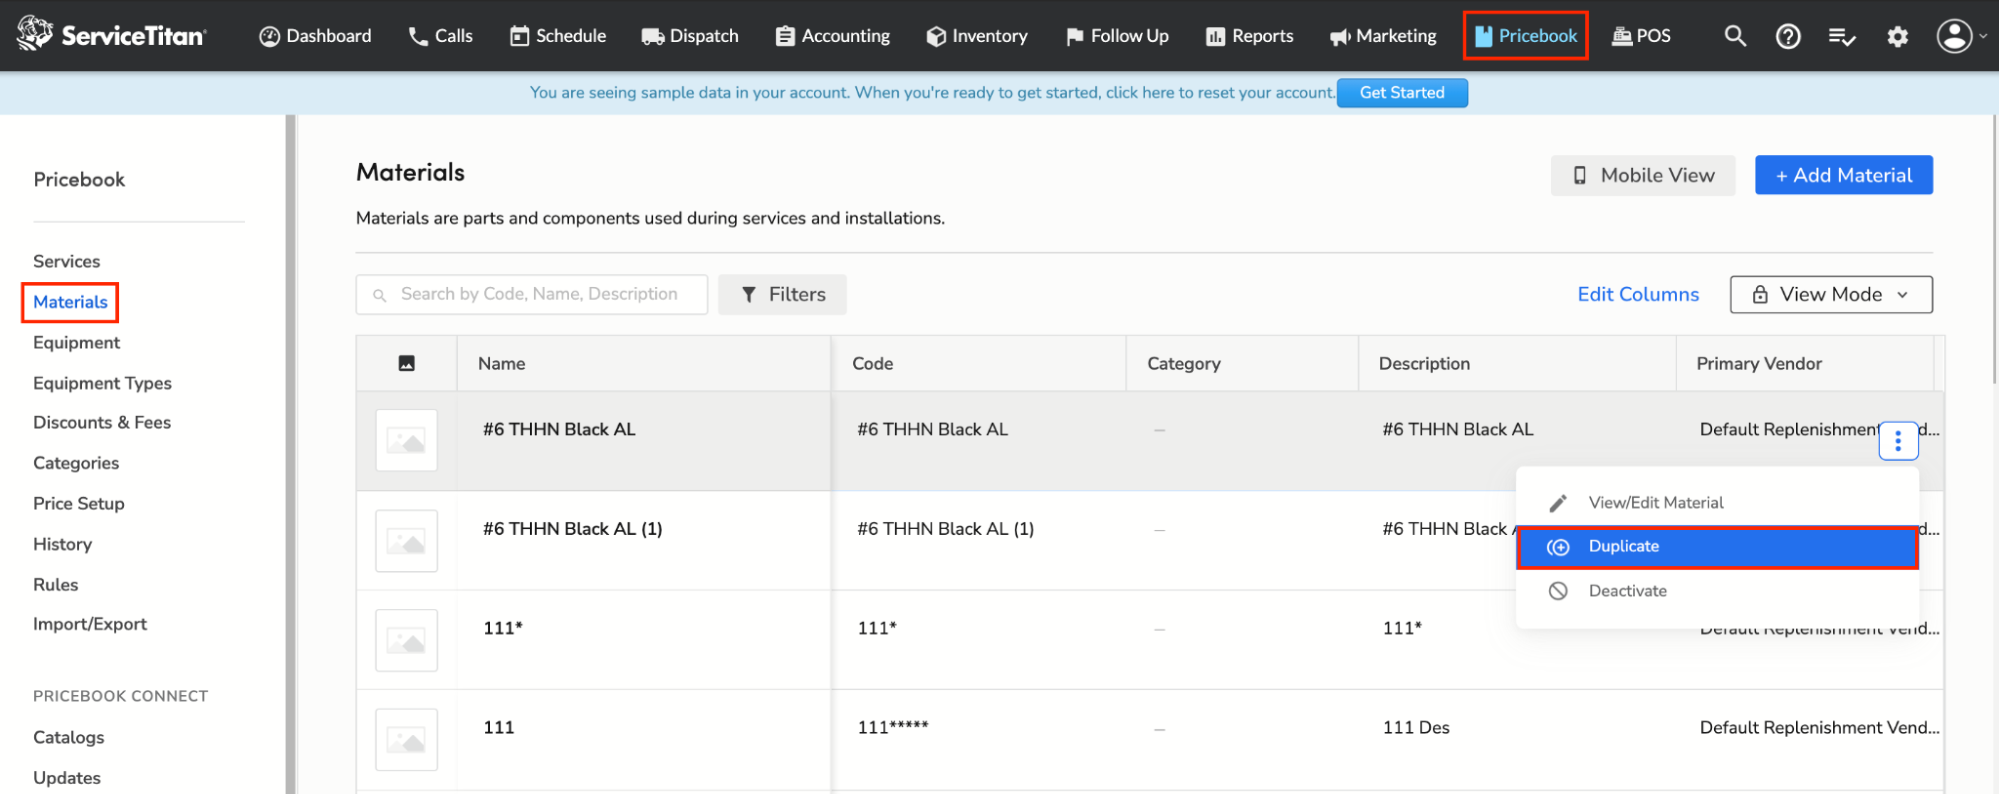Open the task checklist icon in header
Screen dimensions: 1999x794
coord(1841,37)
